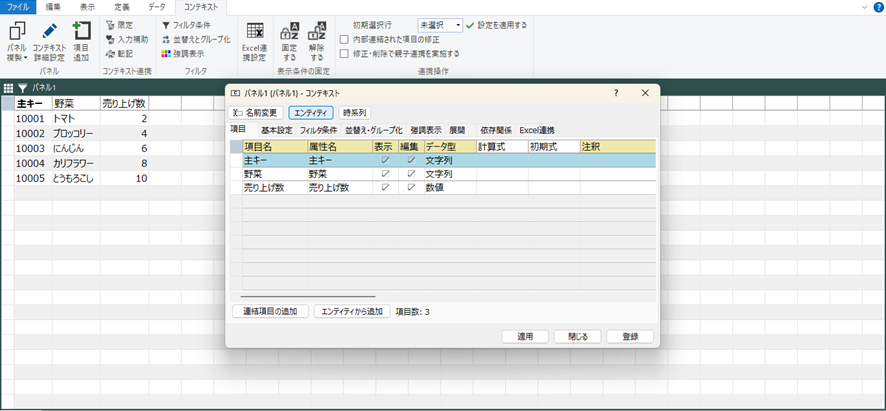
Task: Expand the パネル複製 dropdown arrow
Action: 26,57
